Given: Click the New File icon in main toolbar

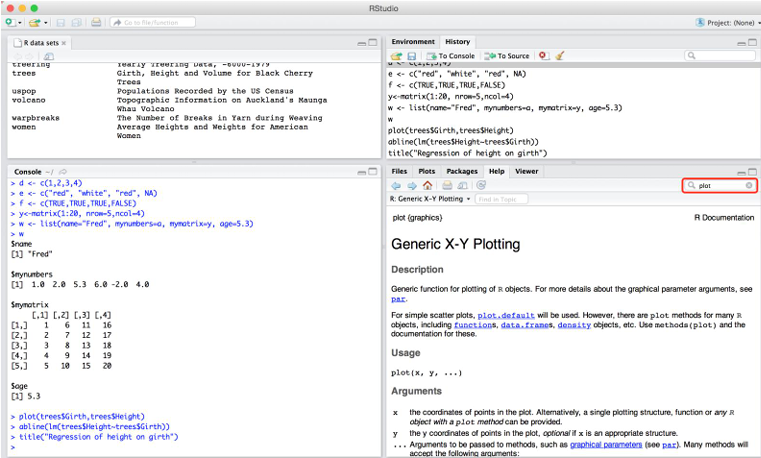Looking at the screenshot, I should [x=10, y=22].
